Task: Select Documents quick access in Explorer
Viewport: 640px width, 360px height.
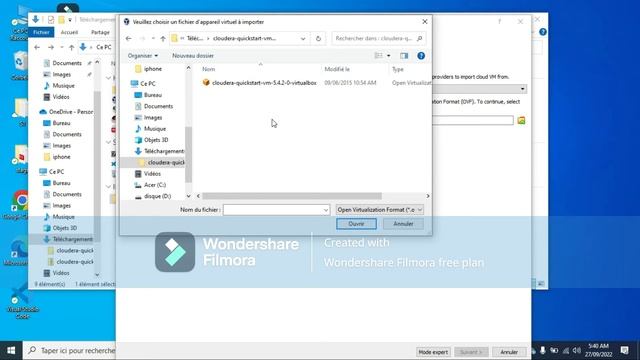Action: pyautogui.click(x=67, y=63)
